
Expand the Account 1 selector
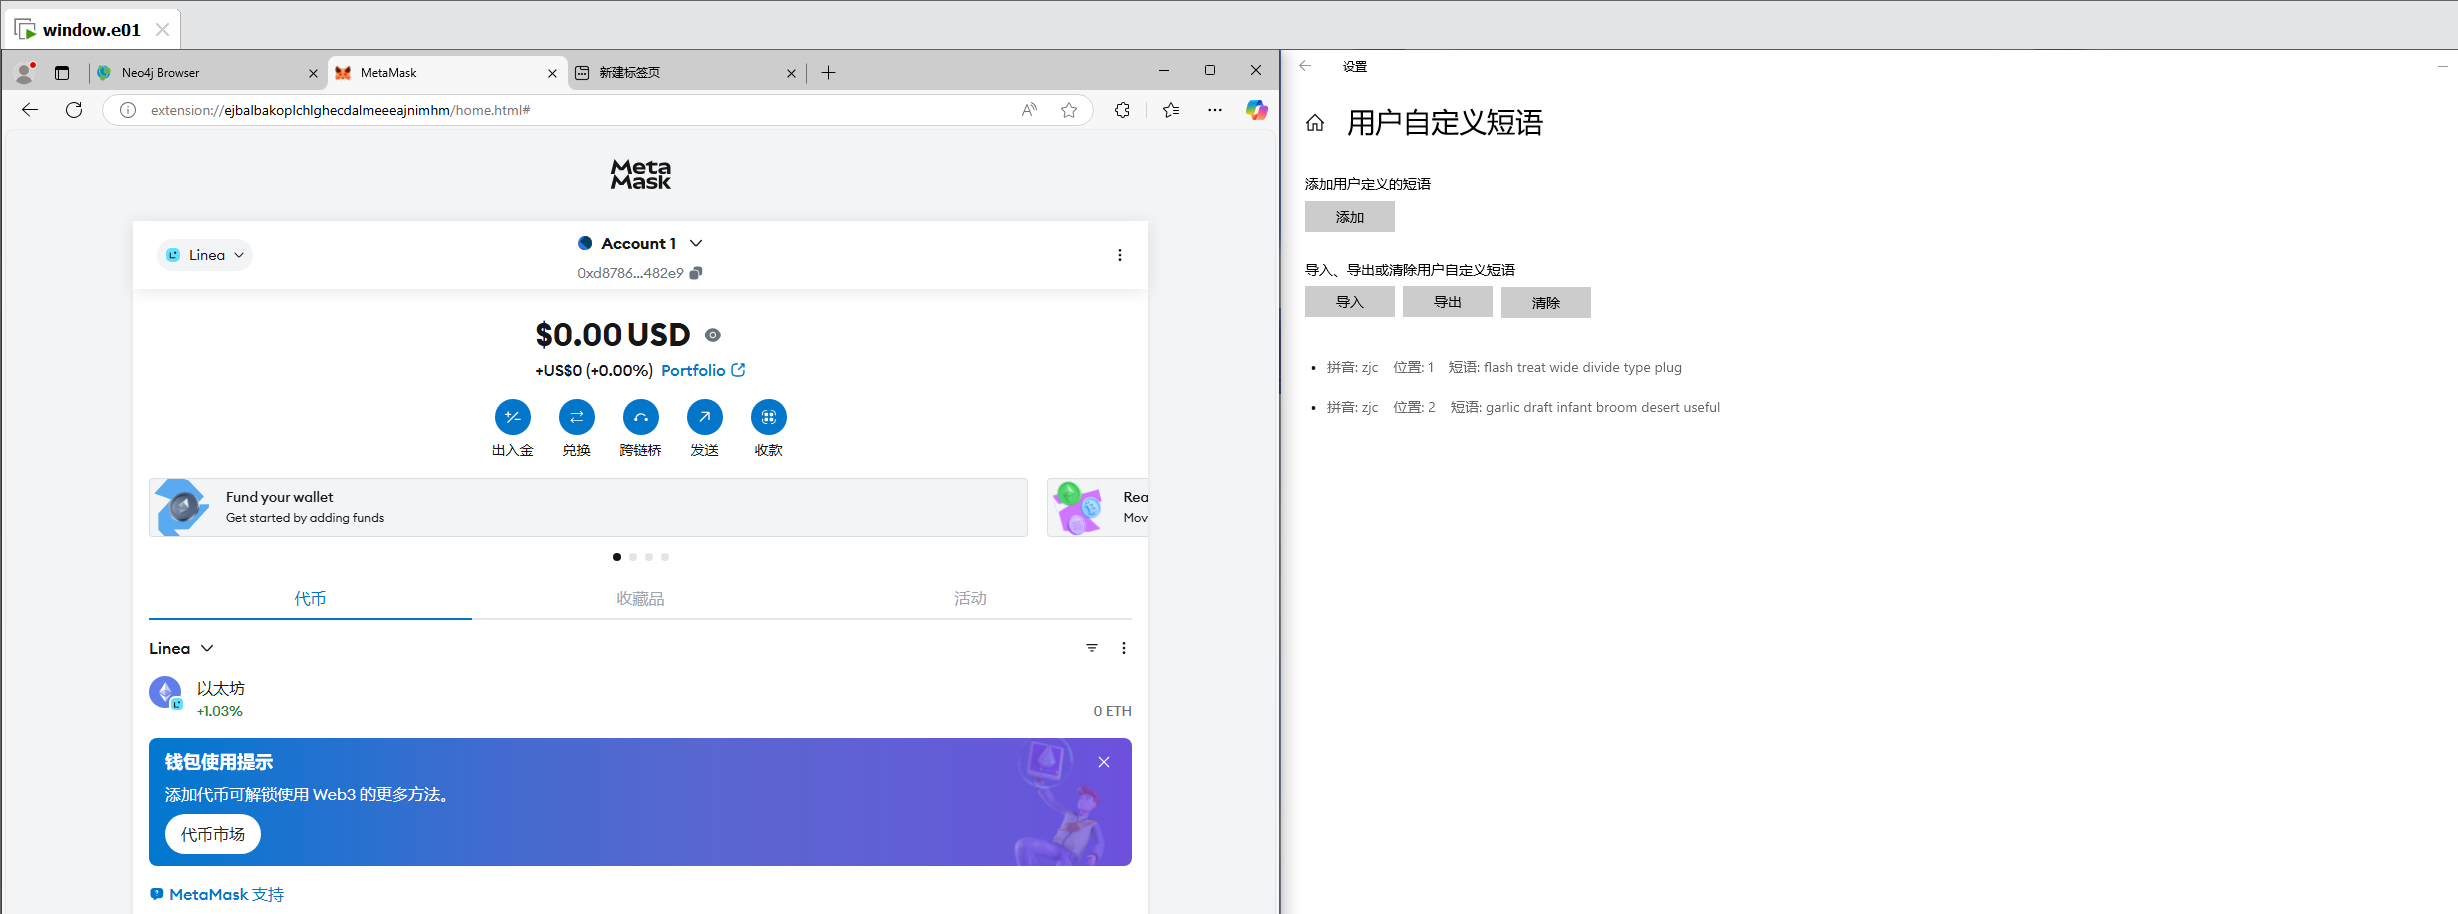[641, 243]
